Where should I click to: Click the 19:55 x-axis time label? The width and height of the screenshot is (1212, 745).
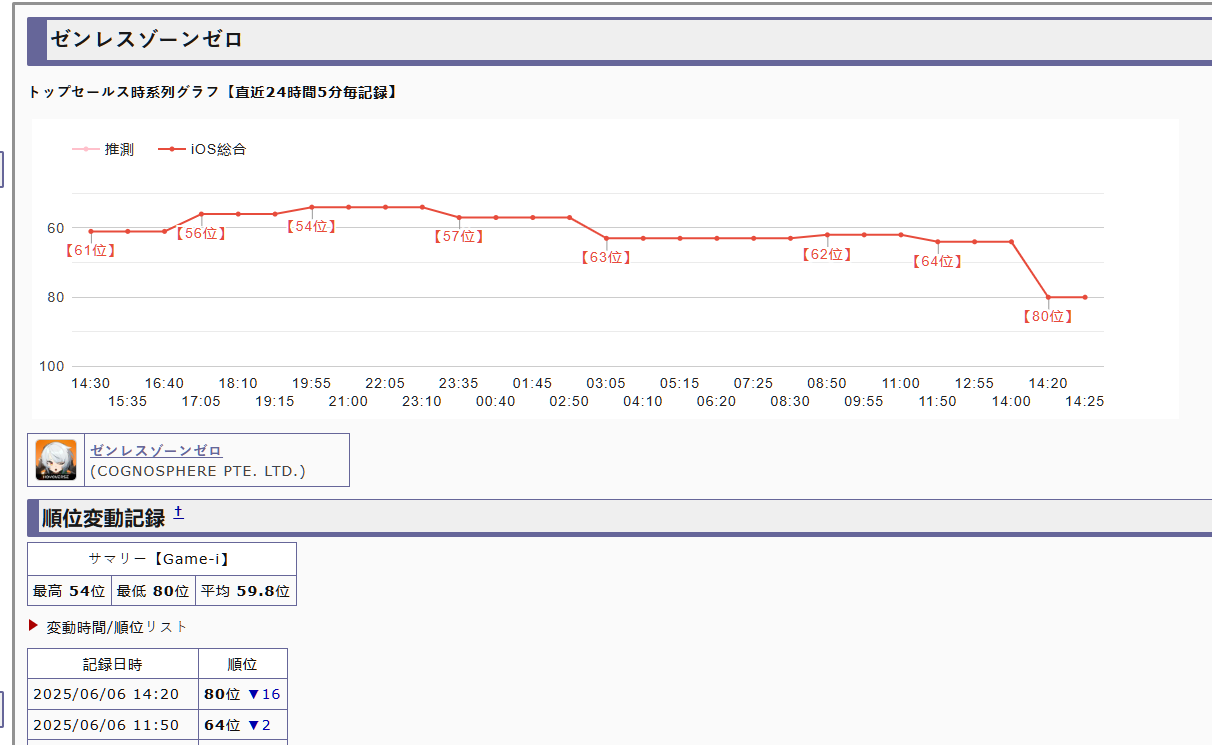pyautogui.click(x=311, y=383)
